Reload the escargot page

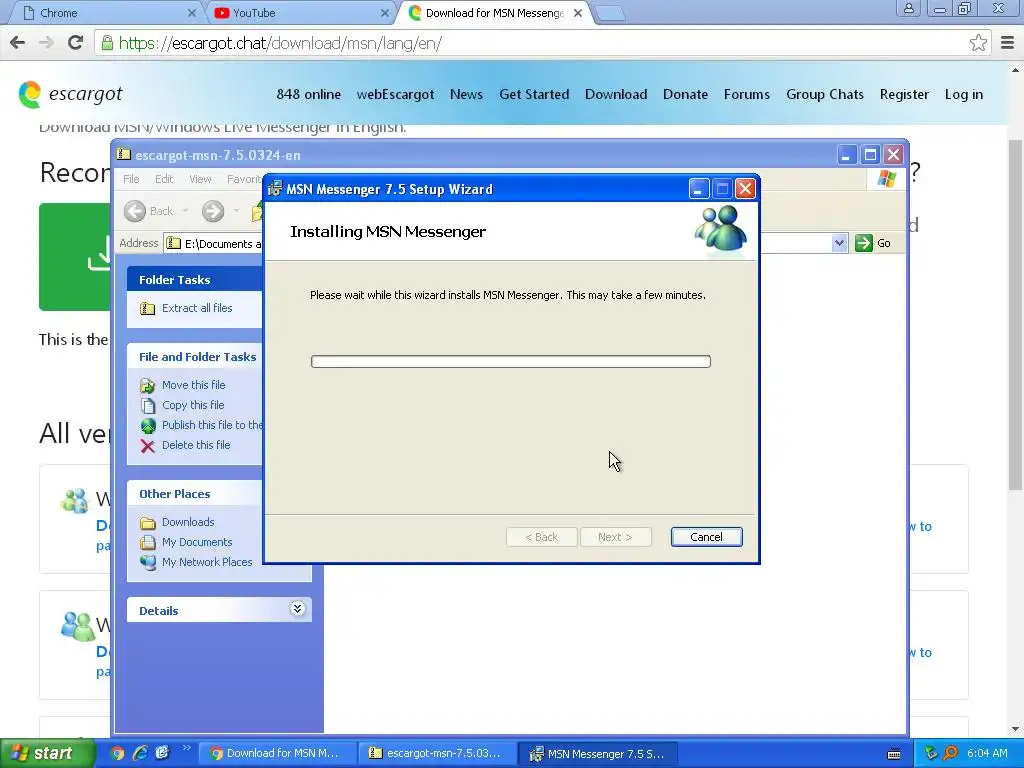click(x=75, y=43)
